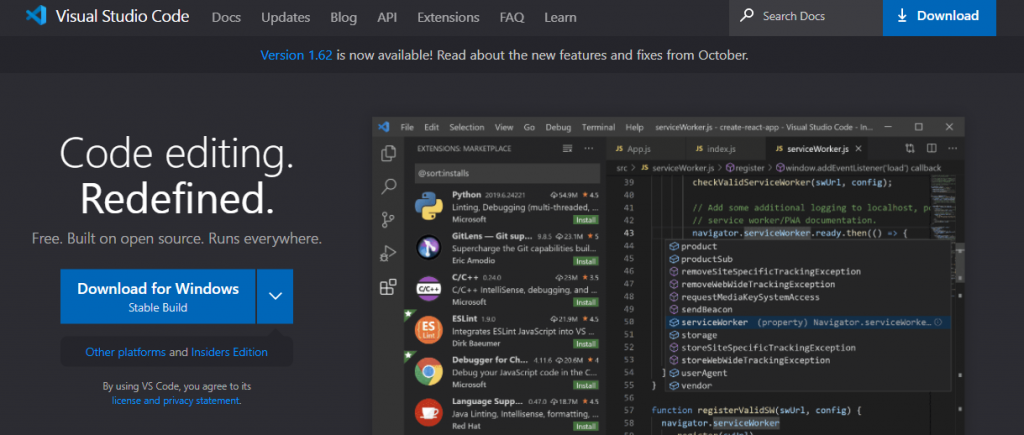Open the Extensions icon in activity bar
Image resolution: width=1024 pixels, height=435 pixels.
(x=389, y=287)
